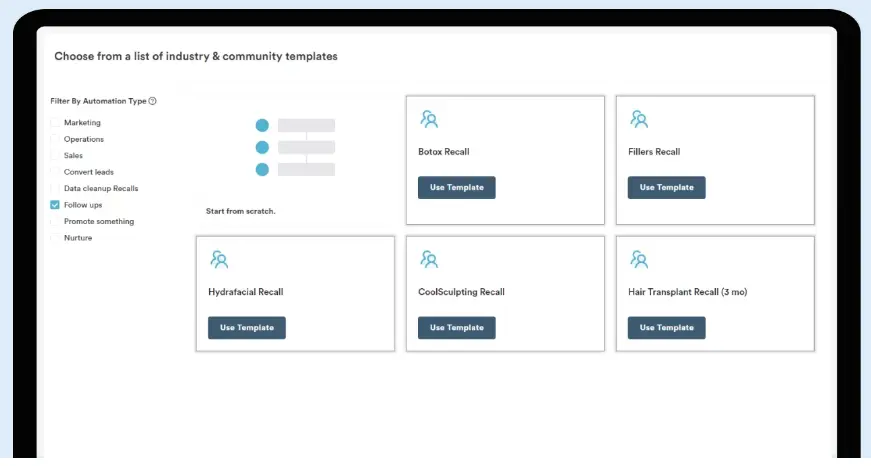Click the Hydrafacial Recall template icon

pyautogui.click(x=219, y=259)
